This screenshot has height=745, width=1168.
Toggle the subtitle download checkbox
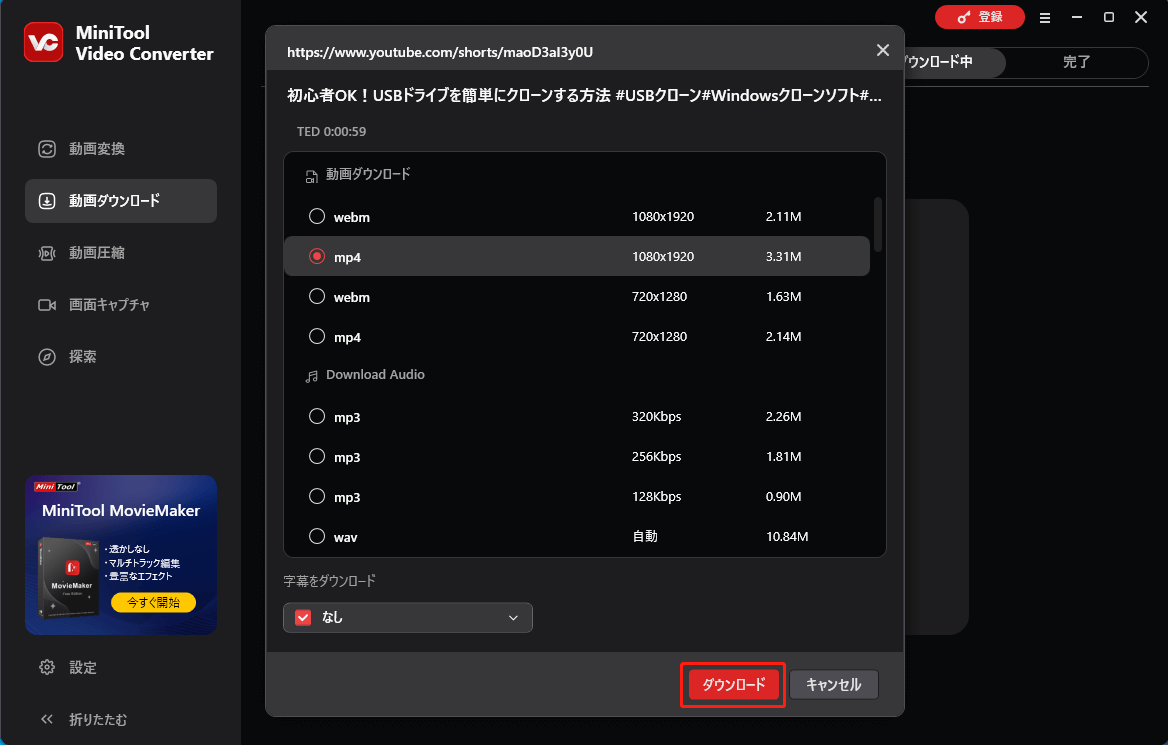click(303, 618)
